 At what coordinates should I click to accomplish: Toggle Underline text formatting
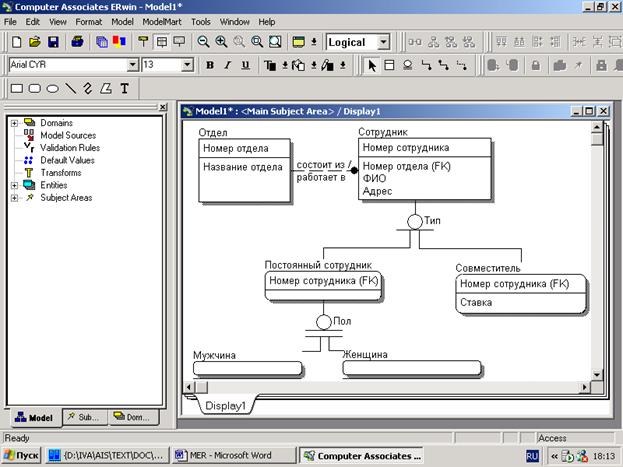coord(245,65)
